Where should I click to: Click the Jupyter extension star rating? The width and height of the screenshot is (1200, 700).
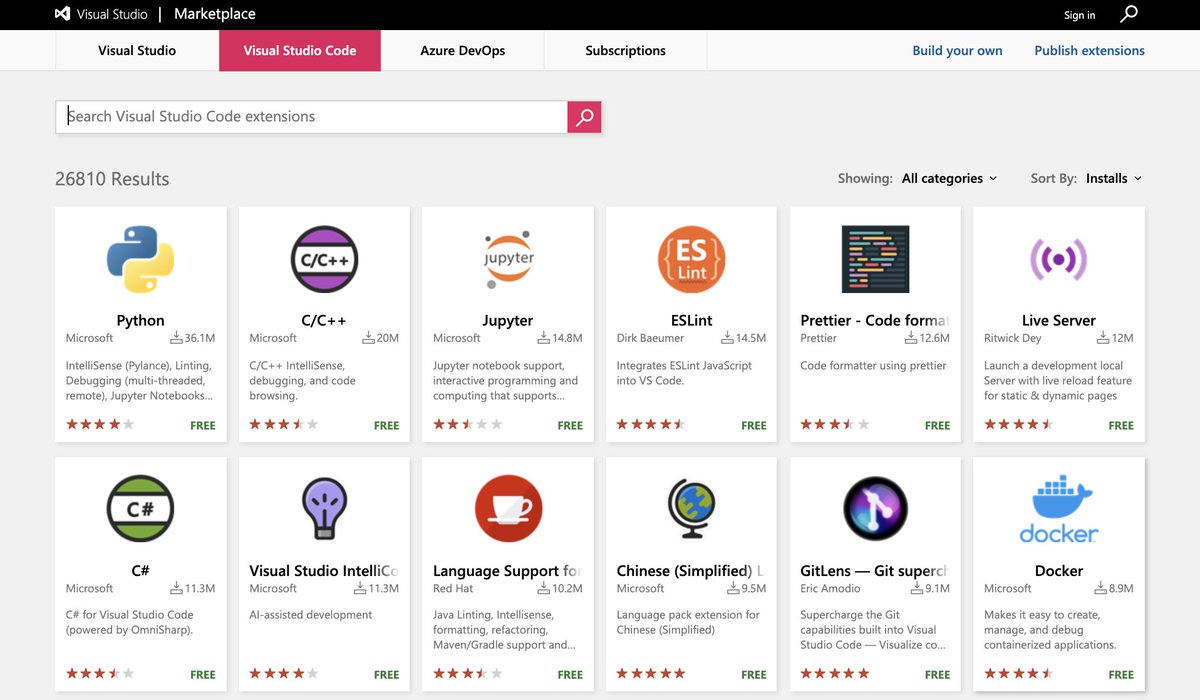(467, 425)
